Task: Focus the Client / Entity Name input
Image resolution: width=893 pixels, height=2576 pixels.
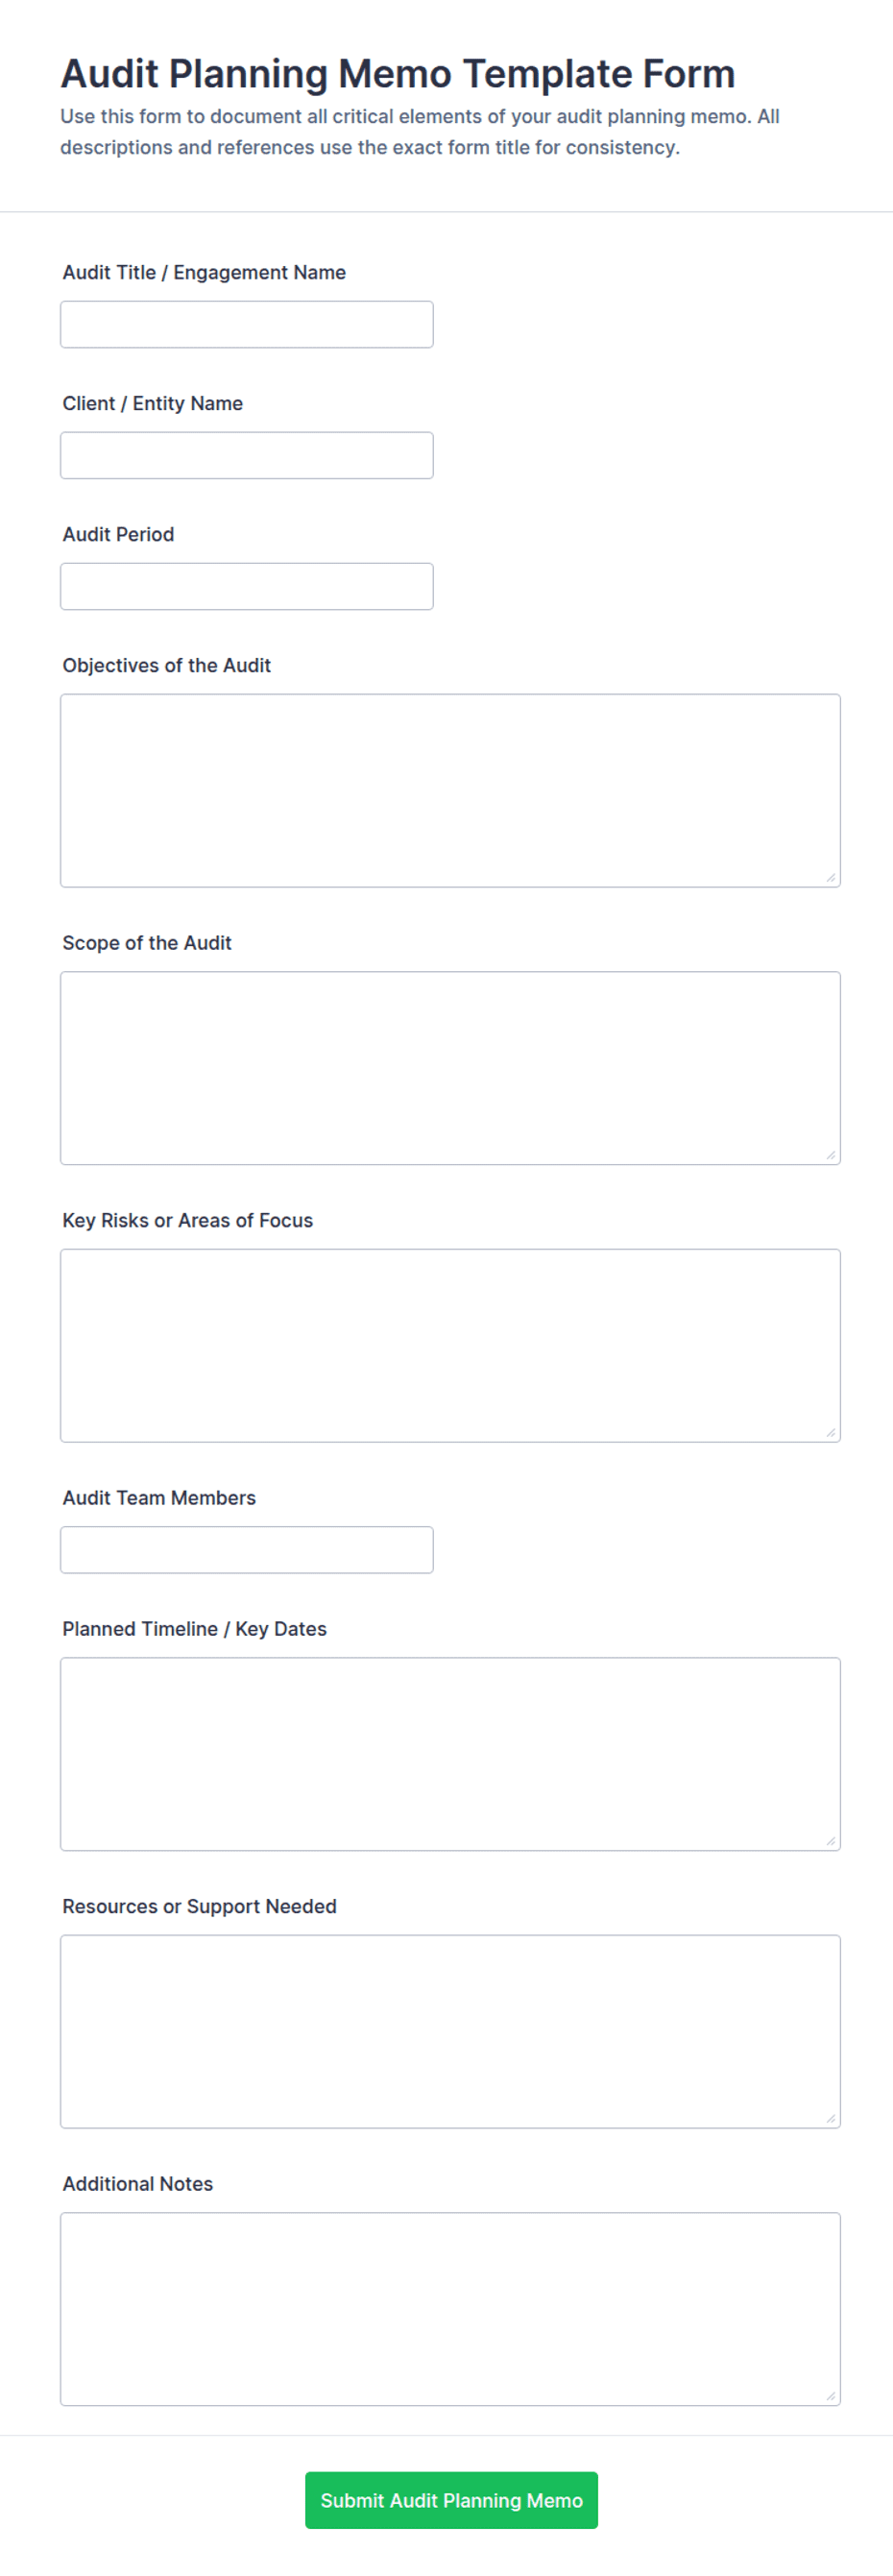Action: (x=247, y=455)
